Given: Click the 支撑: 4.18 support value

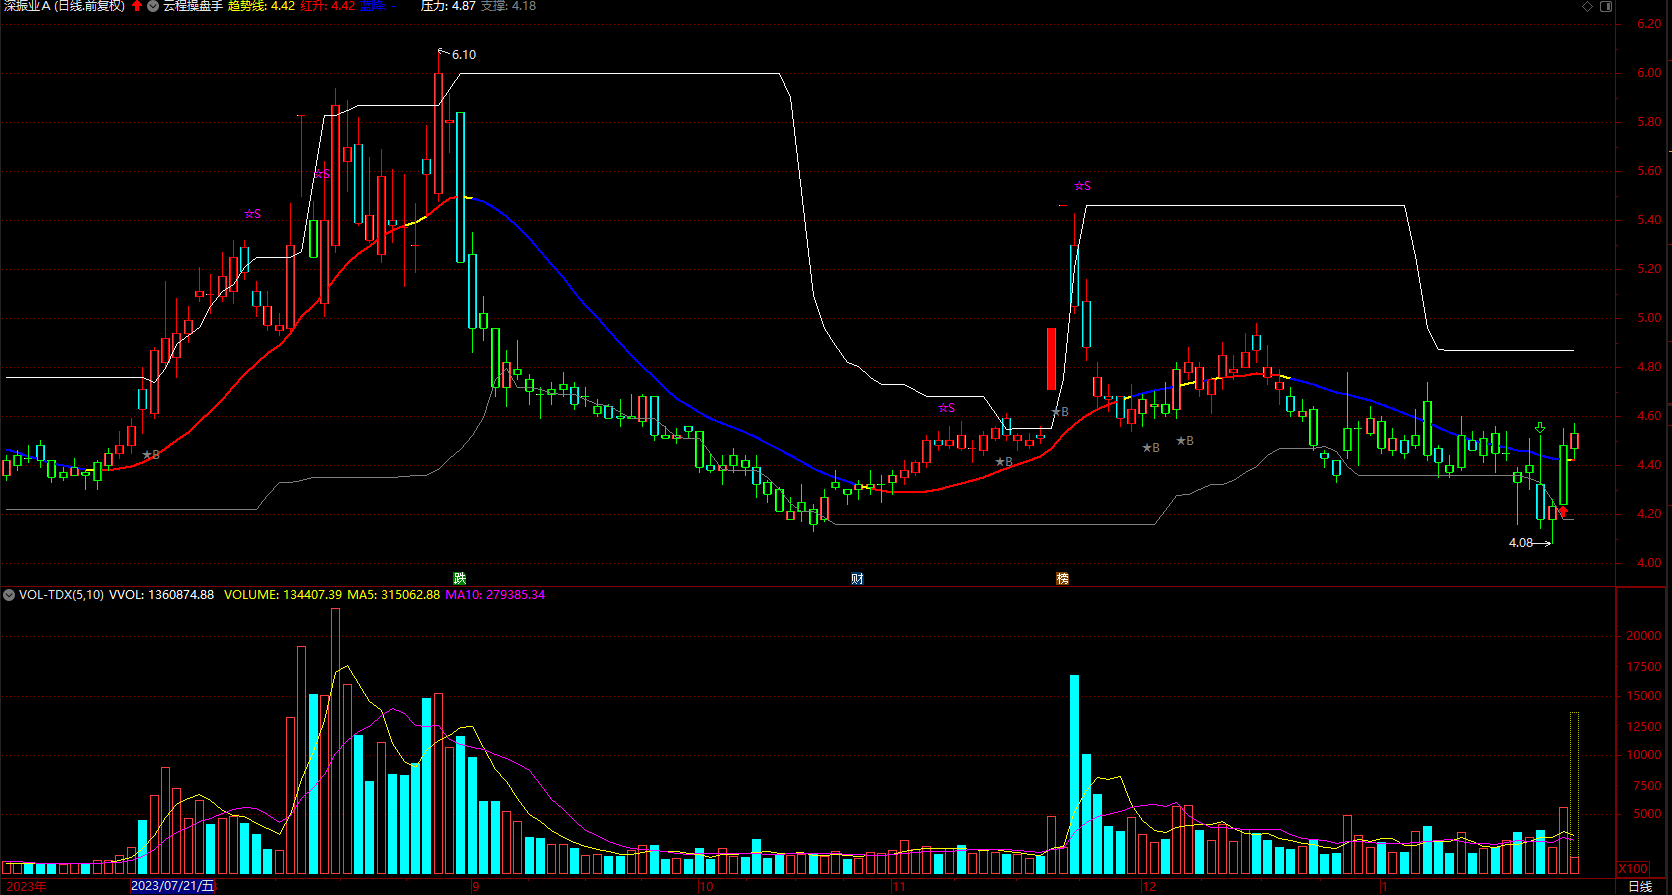Looking at the screenshot, I should click(x=508, y=6).
